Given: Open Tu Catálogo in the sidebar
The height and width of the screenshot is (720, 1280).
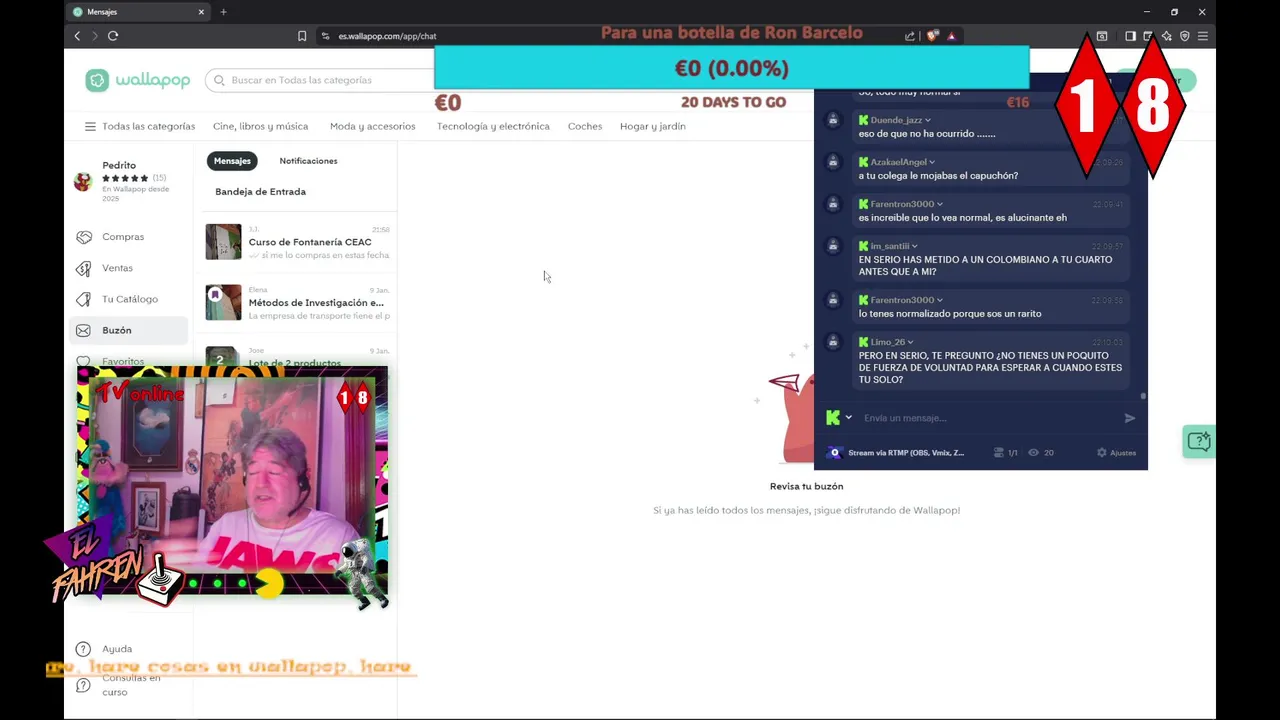Looking at the screenshot, I should [x=129, y=299].
